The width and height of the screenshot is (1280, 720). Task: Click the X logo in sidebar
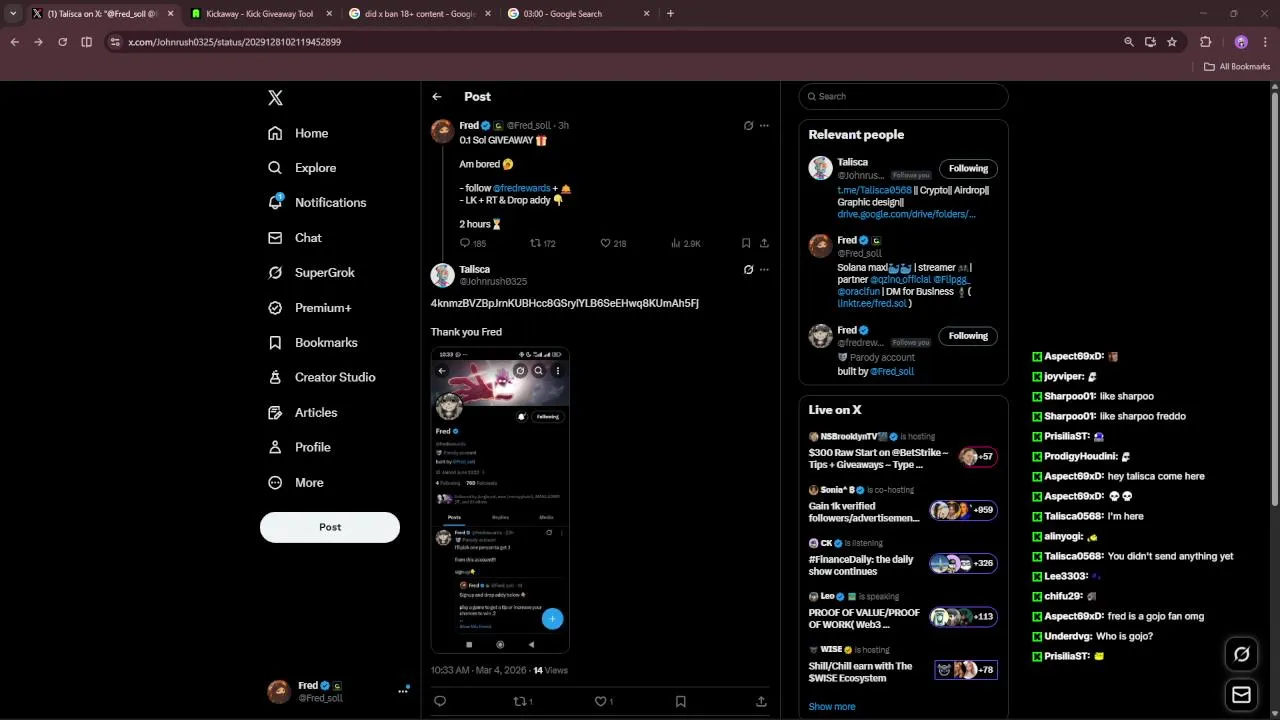pyautogui.click(x=275, y=98)
